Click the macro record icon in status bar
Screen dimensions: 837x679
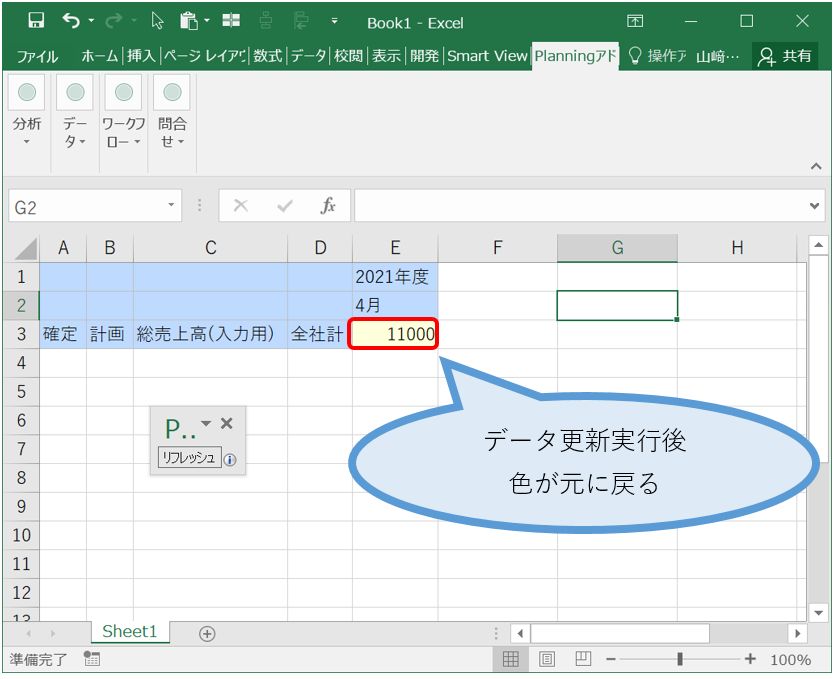92,659
